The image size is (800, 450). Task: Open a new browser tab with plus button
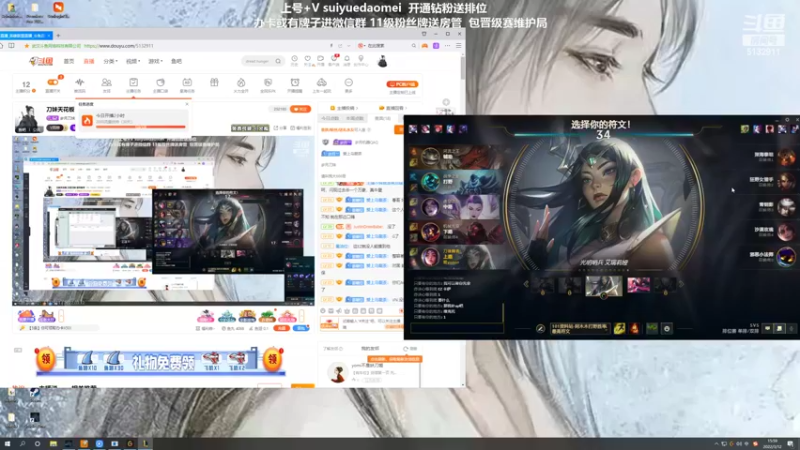[x=58, y=35]
